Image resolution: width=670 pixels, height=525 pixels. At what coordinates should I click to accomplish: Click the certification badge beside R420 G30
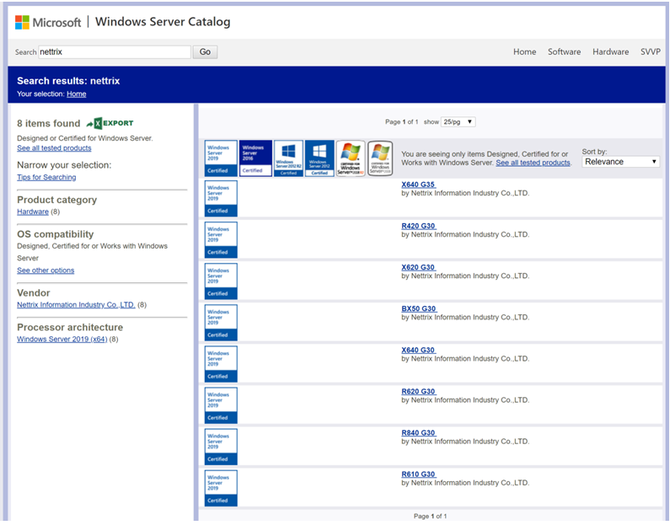(221, 240)
